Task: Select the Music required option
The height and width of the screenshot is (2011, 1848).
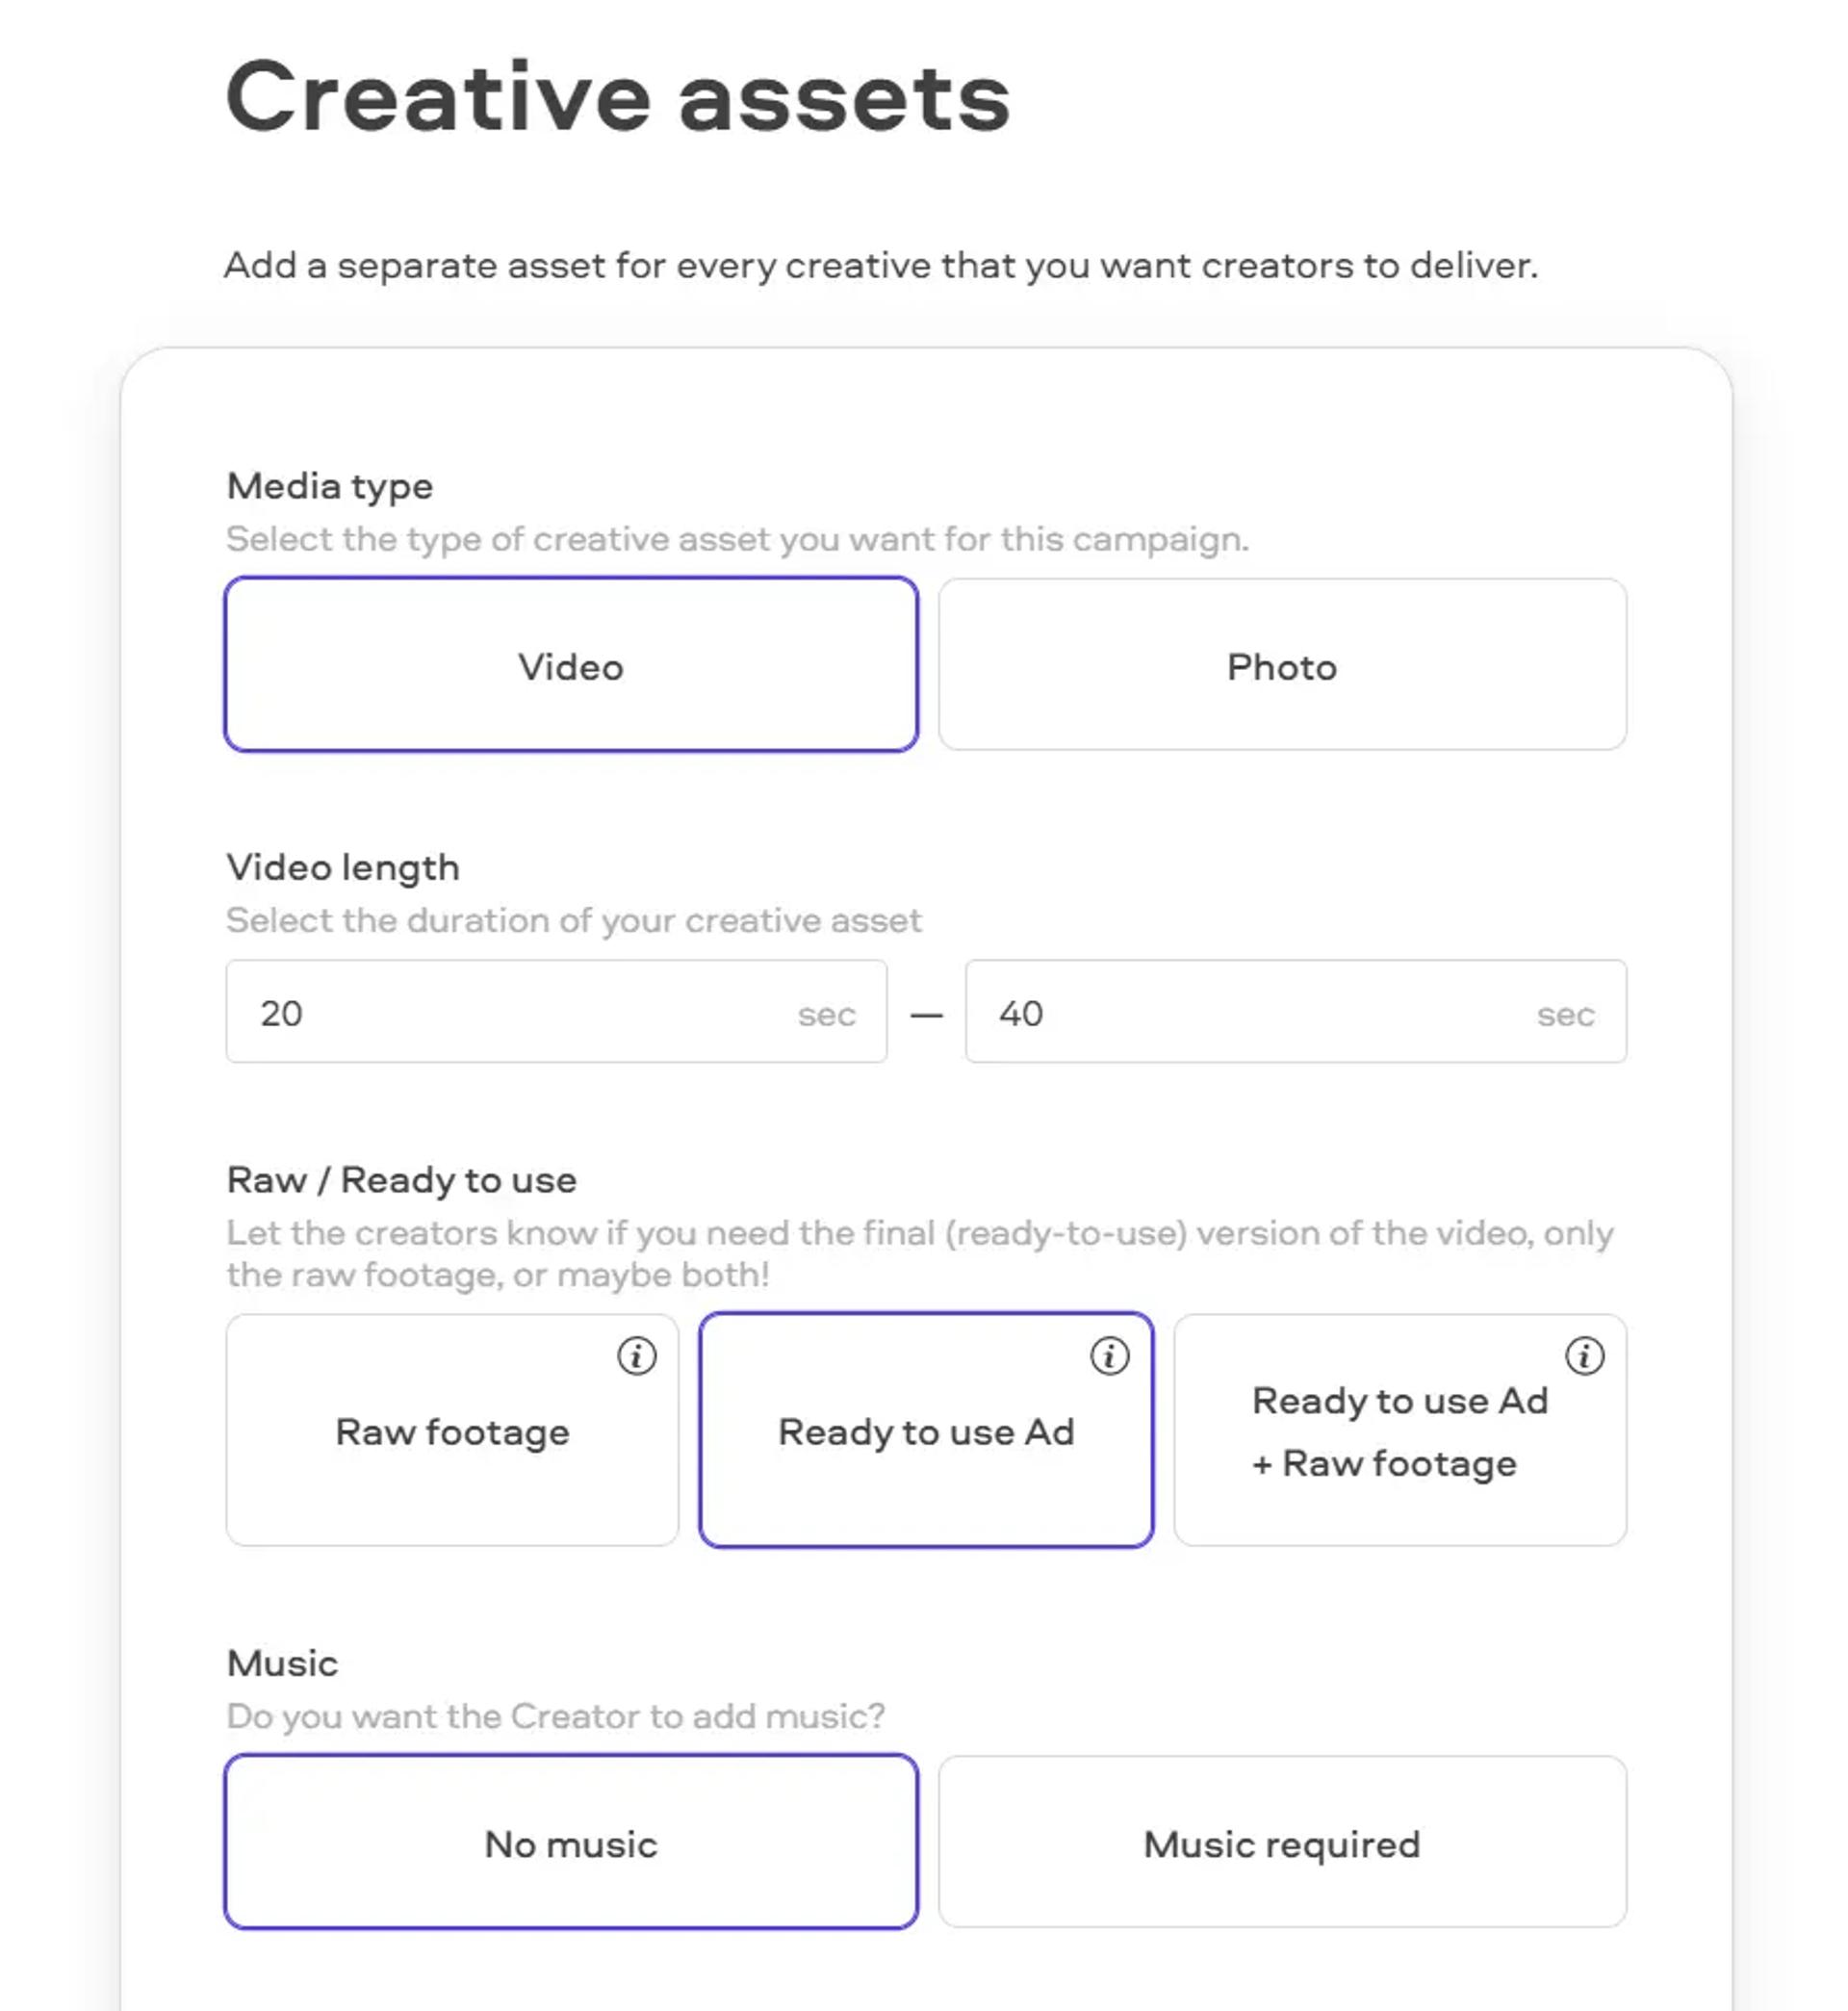Action: point(1282,1842)
